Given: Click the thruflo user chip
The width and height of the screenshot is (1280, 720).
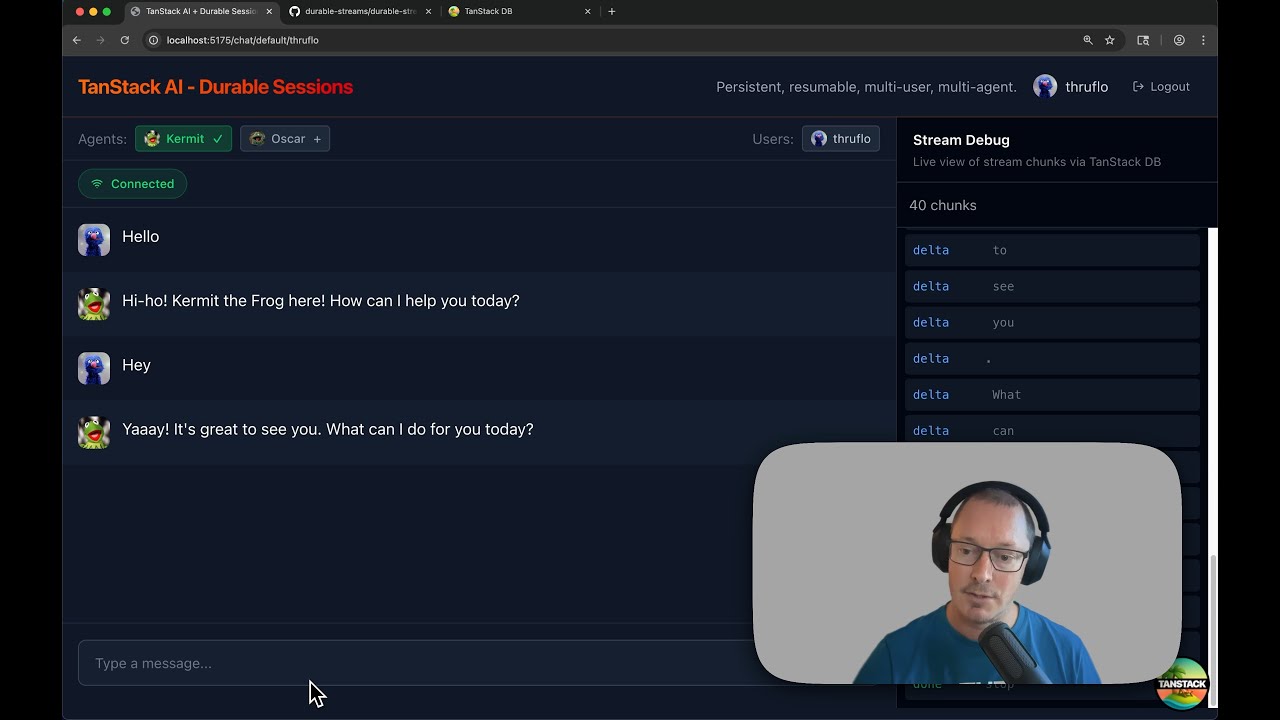Looking at the screenshot, I should click(841, 139).
